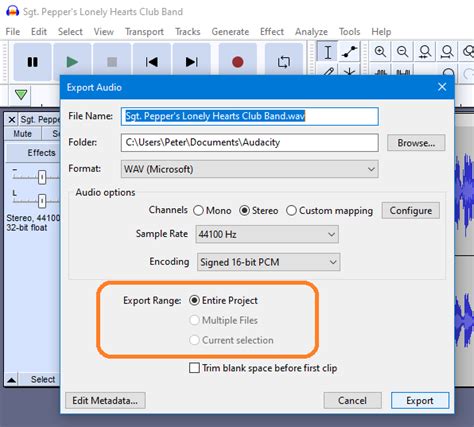Close the Sgt. Pepper track with X
Viewport: 474px width, 427px height.
coord(12,119)
